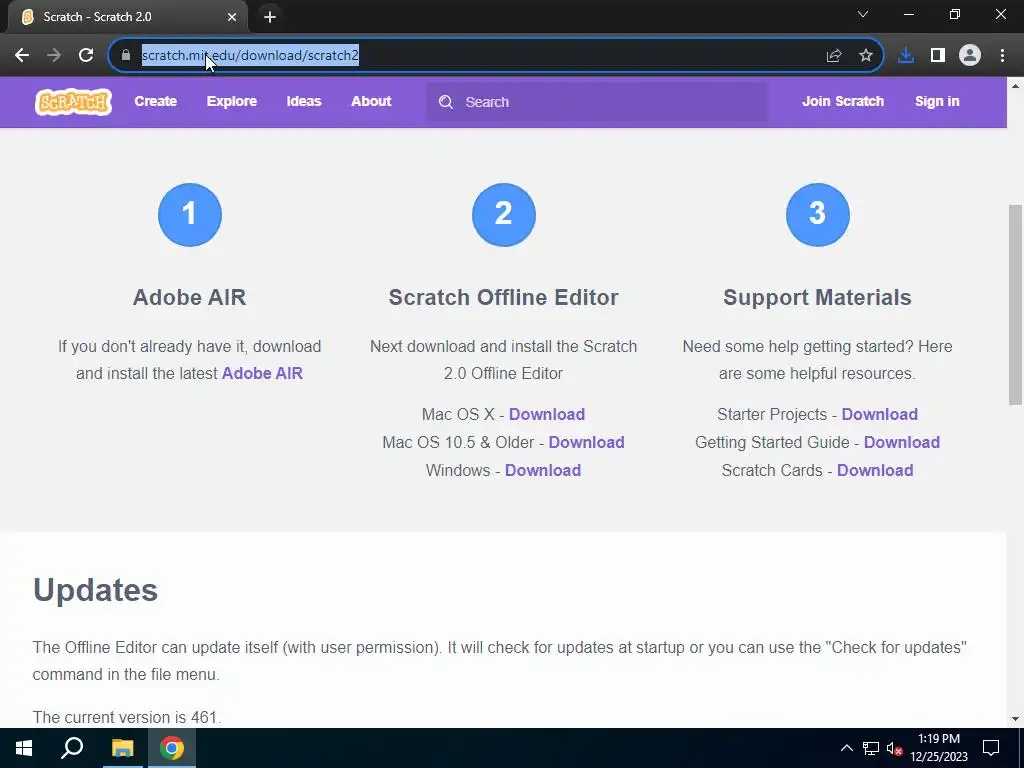Click "The current version is 461." text
Image resolution: width=1024 pixels, height=768 pixels.
(127, 717)
